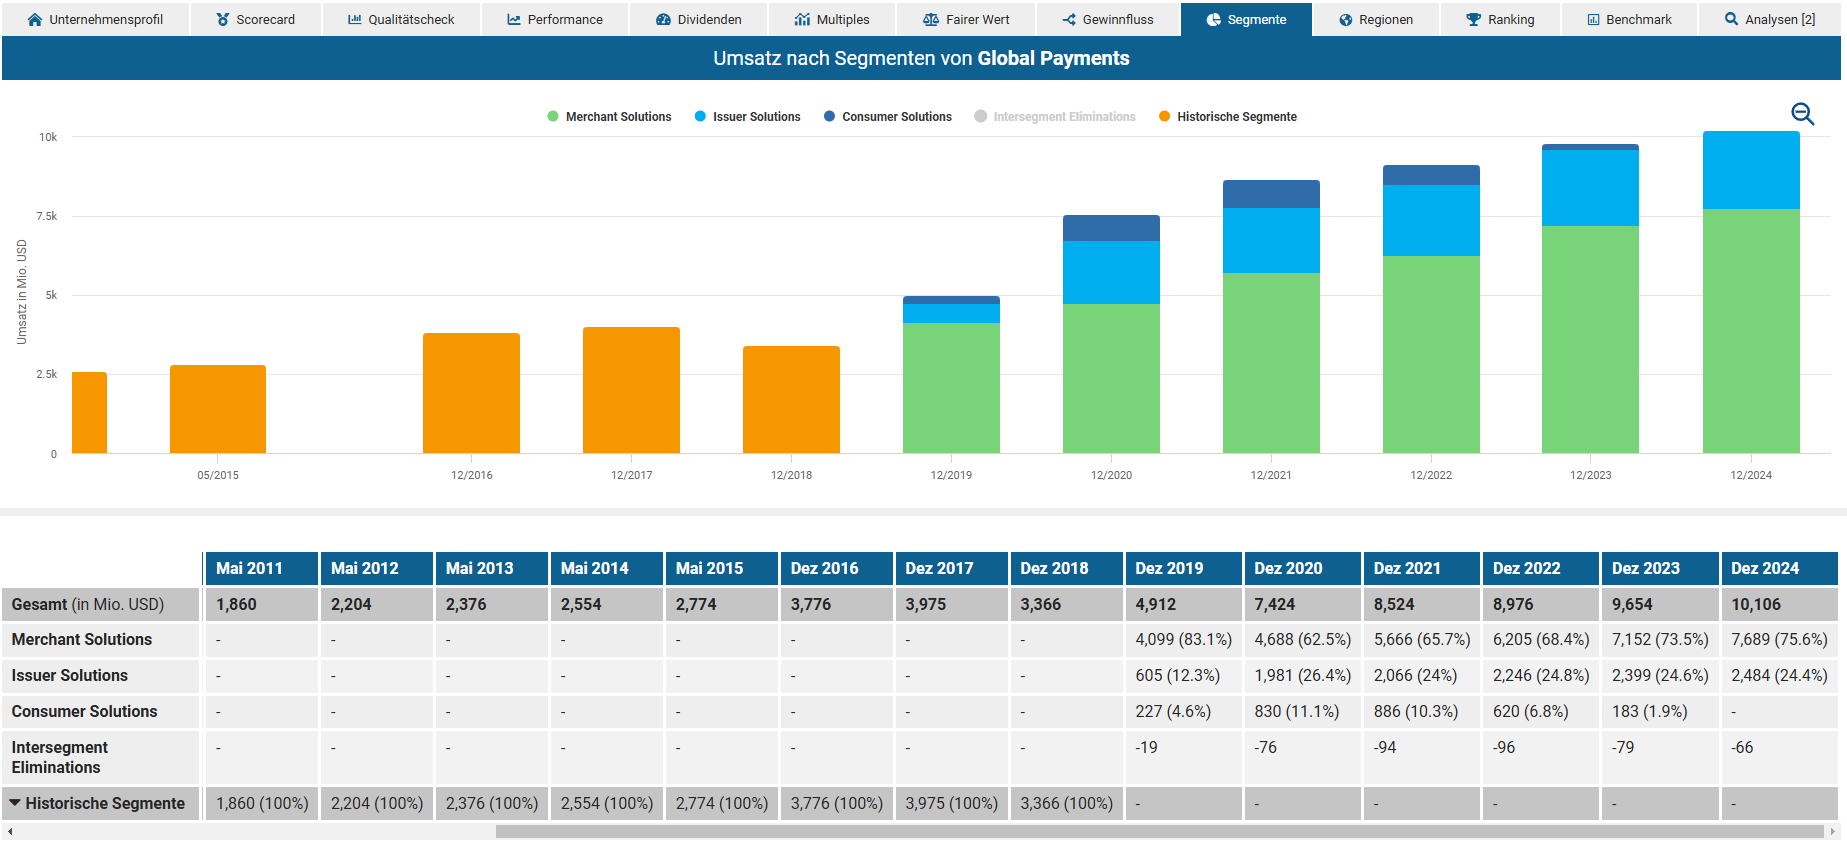Click the medal icon for Scorecard

click(223, 19)
